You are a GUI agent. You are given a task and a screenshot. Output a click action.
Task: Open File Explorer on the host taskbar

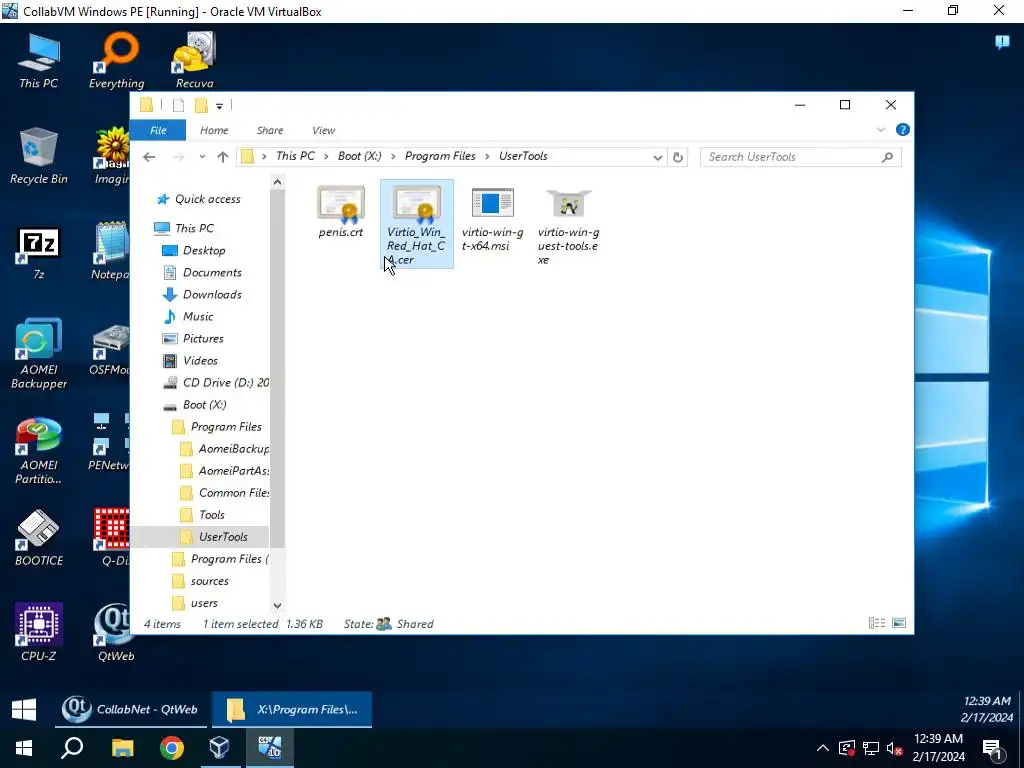click(x=122, y=748)
